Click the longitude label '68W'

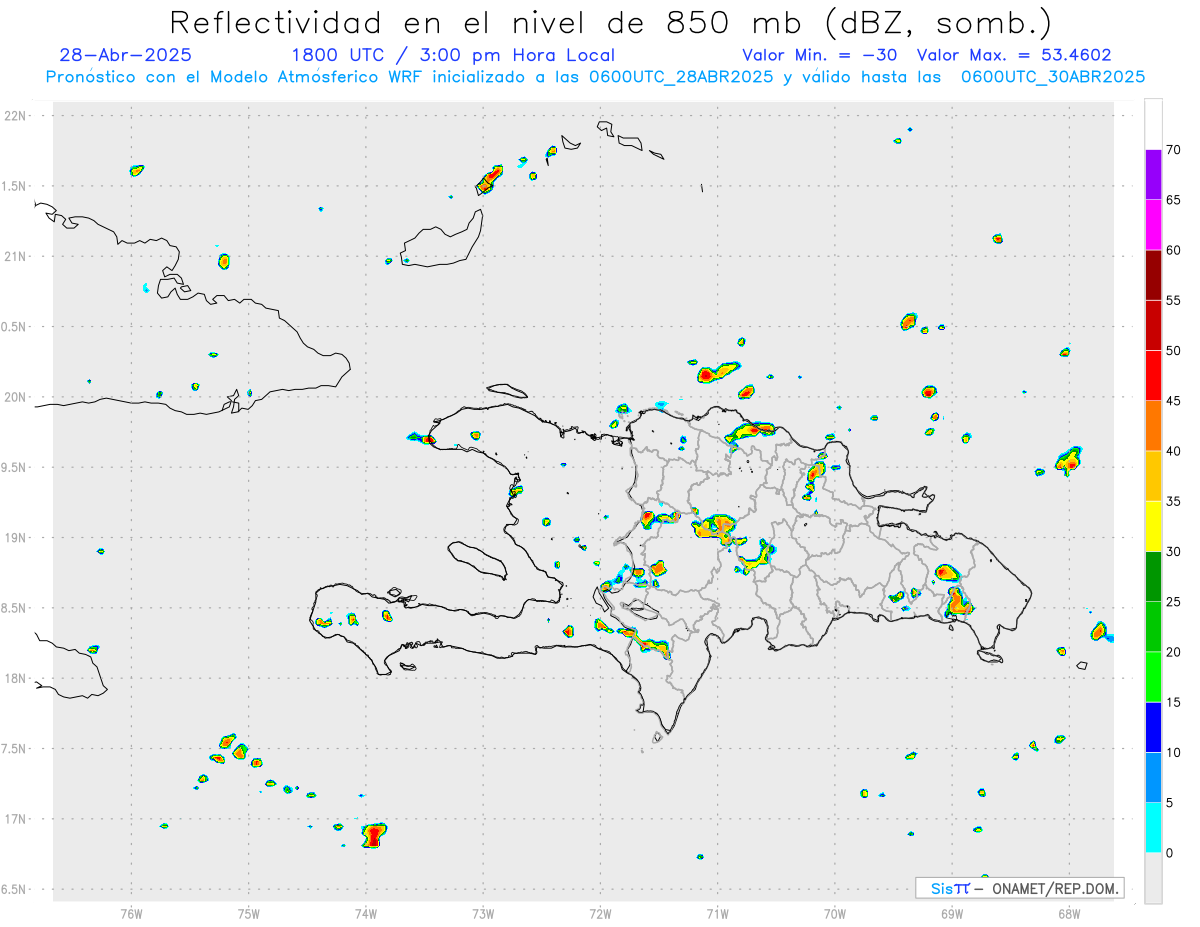[1069, 914]
